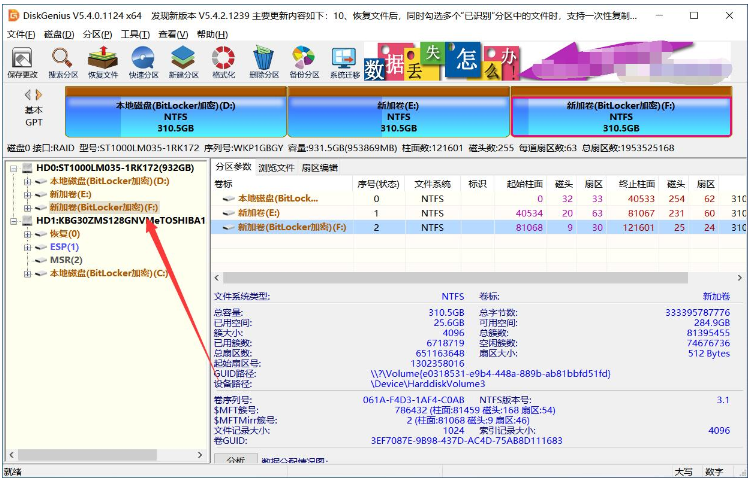The image size is (752, 480).
Task: Select the 新加卷(E:) partition bar in disk map
Action: [x=398, y=116]
